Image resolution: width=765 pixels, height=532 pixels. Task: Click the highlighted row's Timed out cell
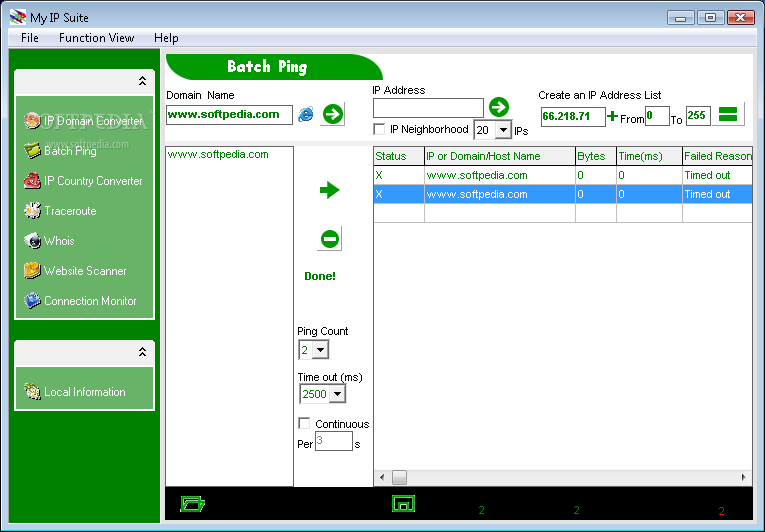click(x=717, y=194)
